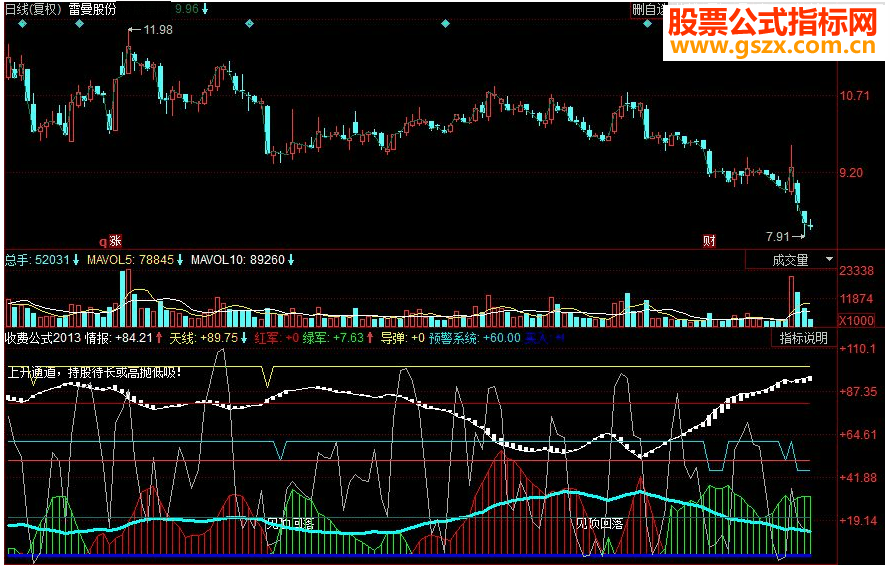
Task: Click the 7.91 low price label
Action: tap(777, 237)
